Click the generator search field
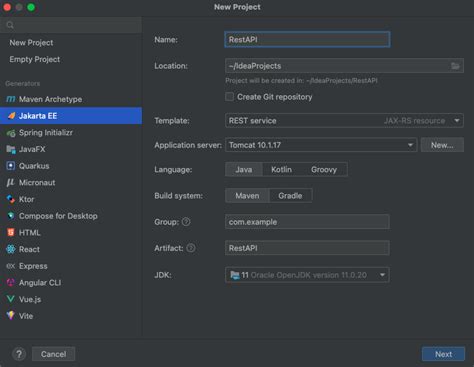 pos(71,25)
